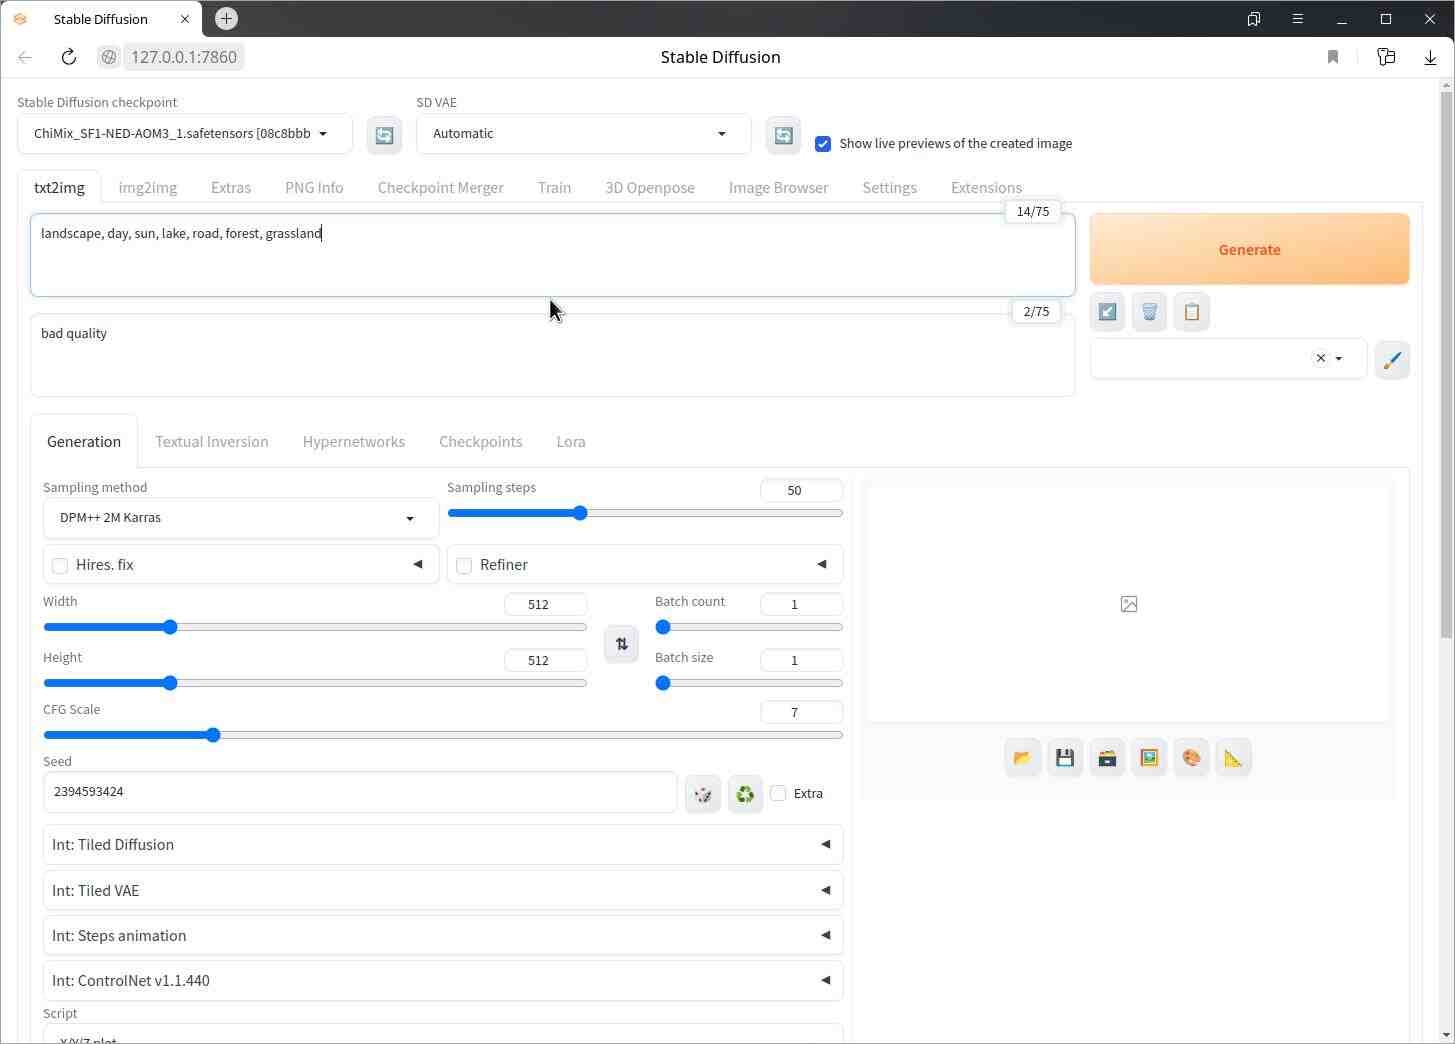Open the style editor paintbrush icon
The height and width of the screenshot is (1044, 1455).
[1392, 360]
